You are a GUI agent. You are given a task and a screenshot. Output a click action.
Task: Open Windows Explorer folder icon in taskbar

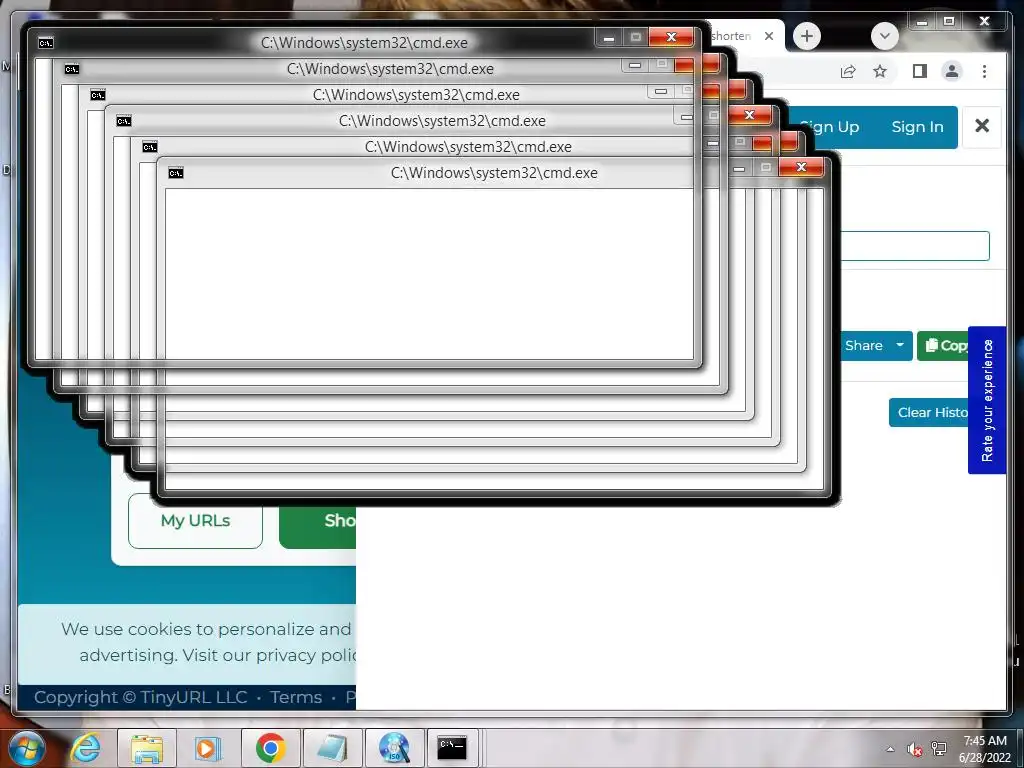[147, 748]
